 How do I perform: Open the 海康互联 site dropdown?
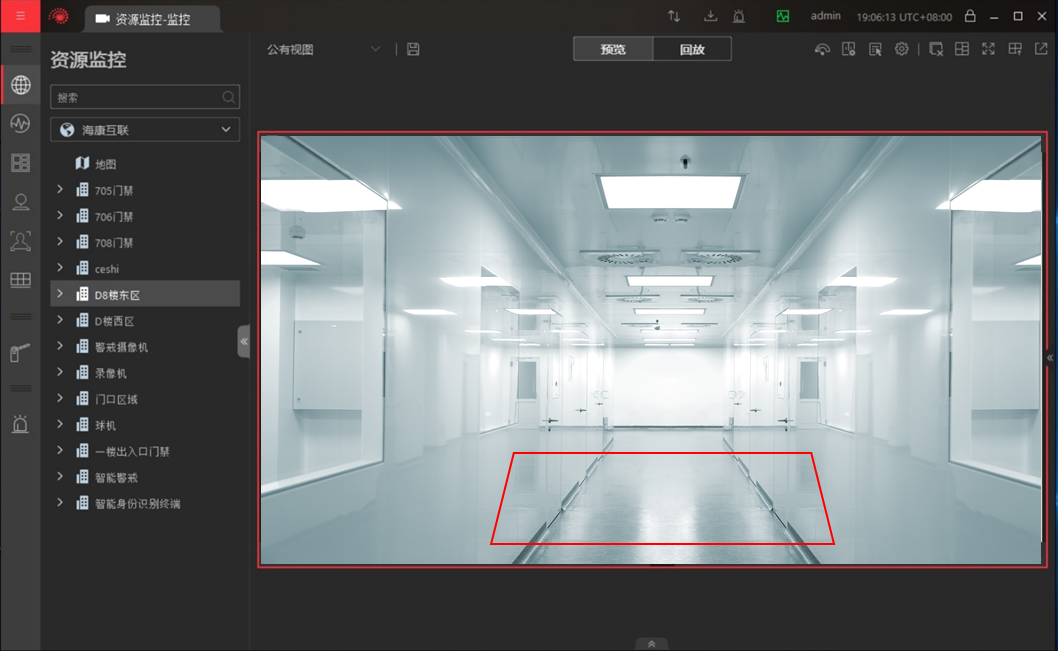[x=145, y=130]
